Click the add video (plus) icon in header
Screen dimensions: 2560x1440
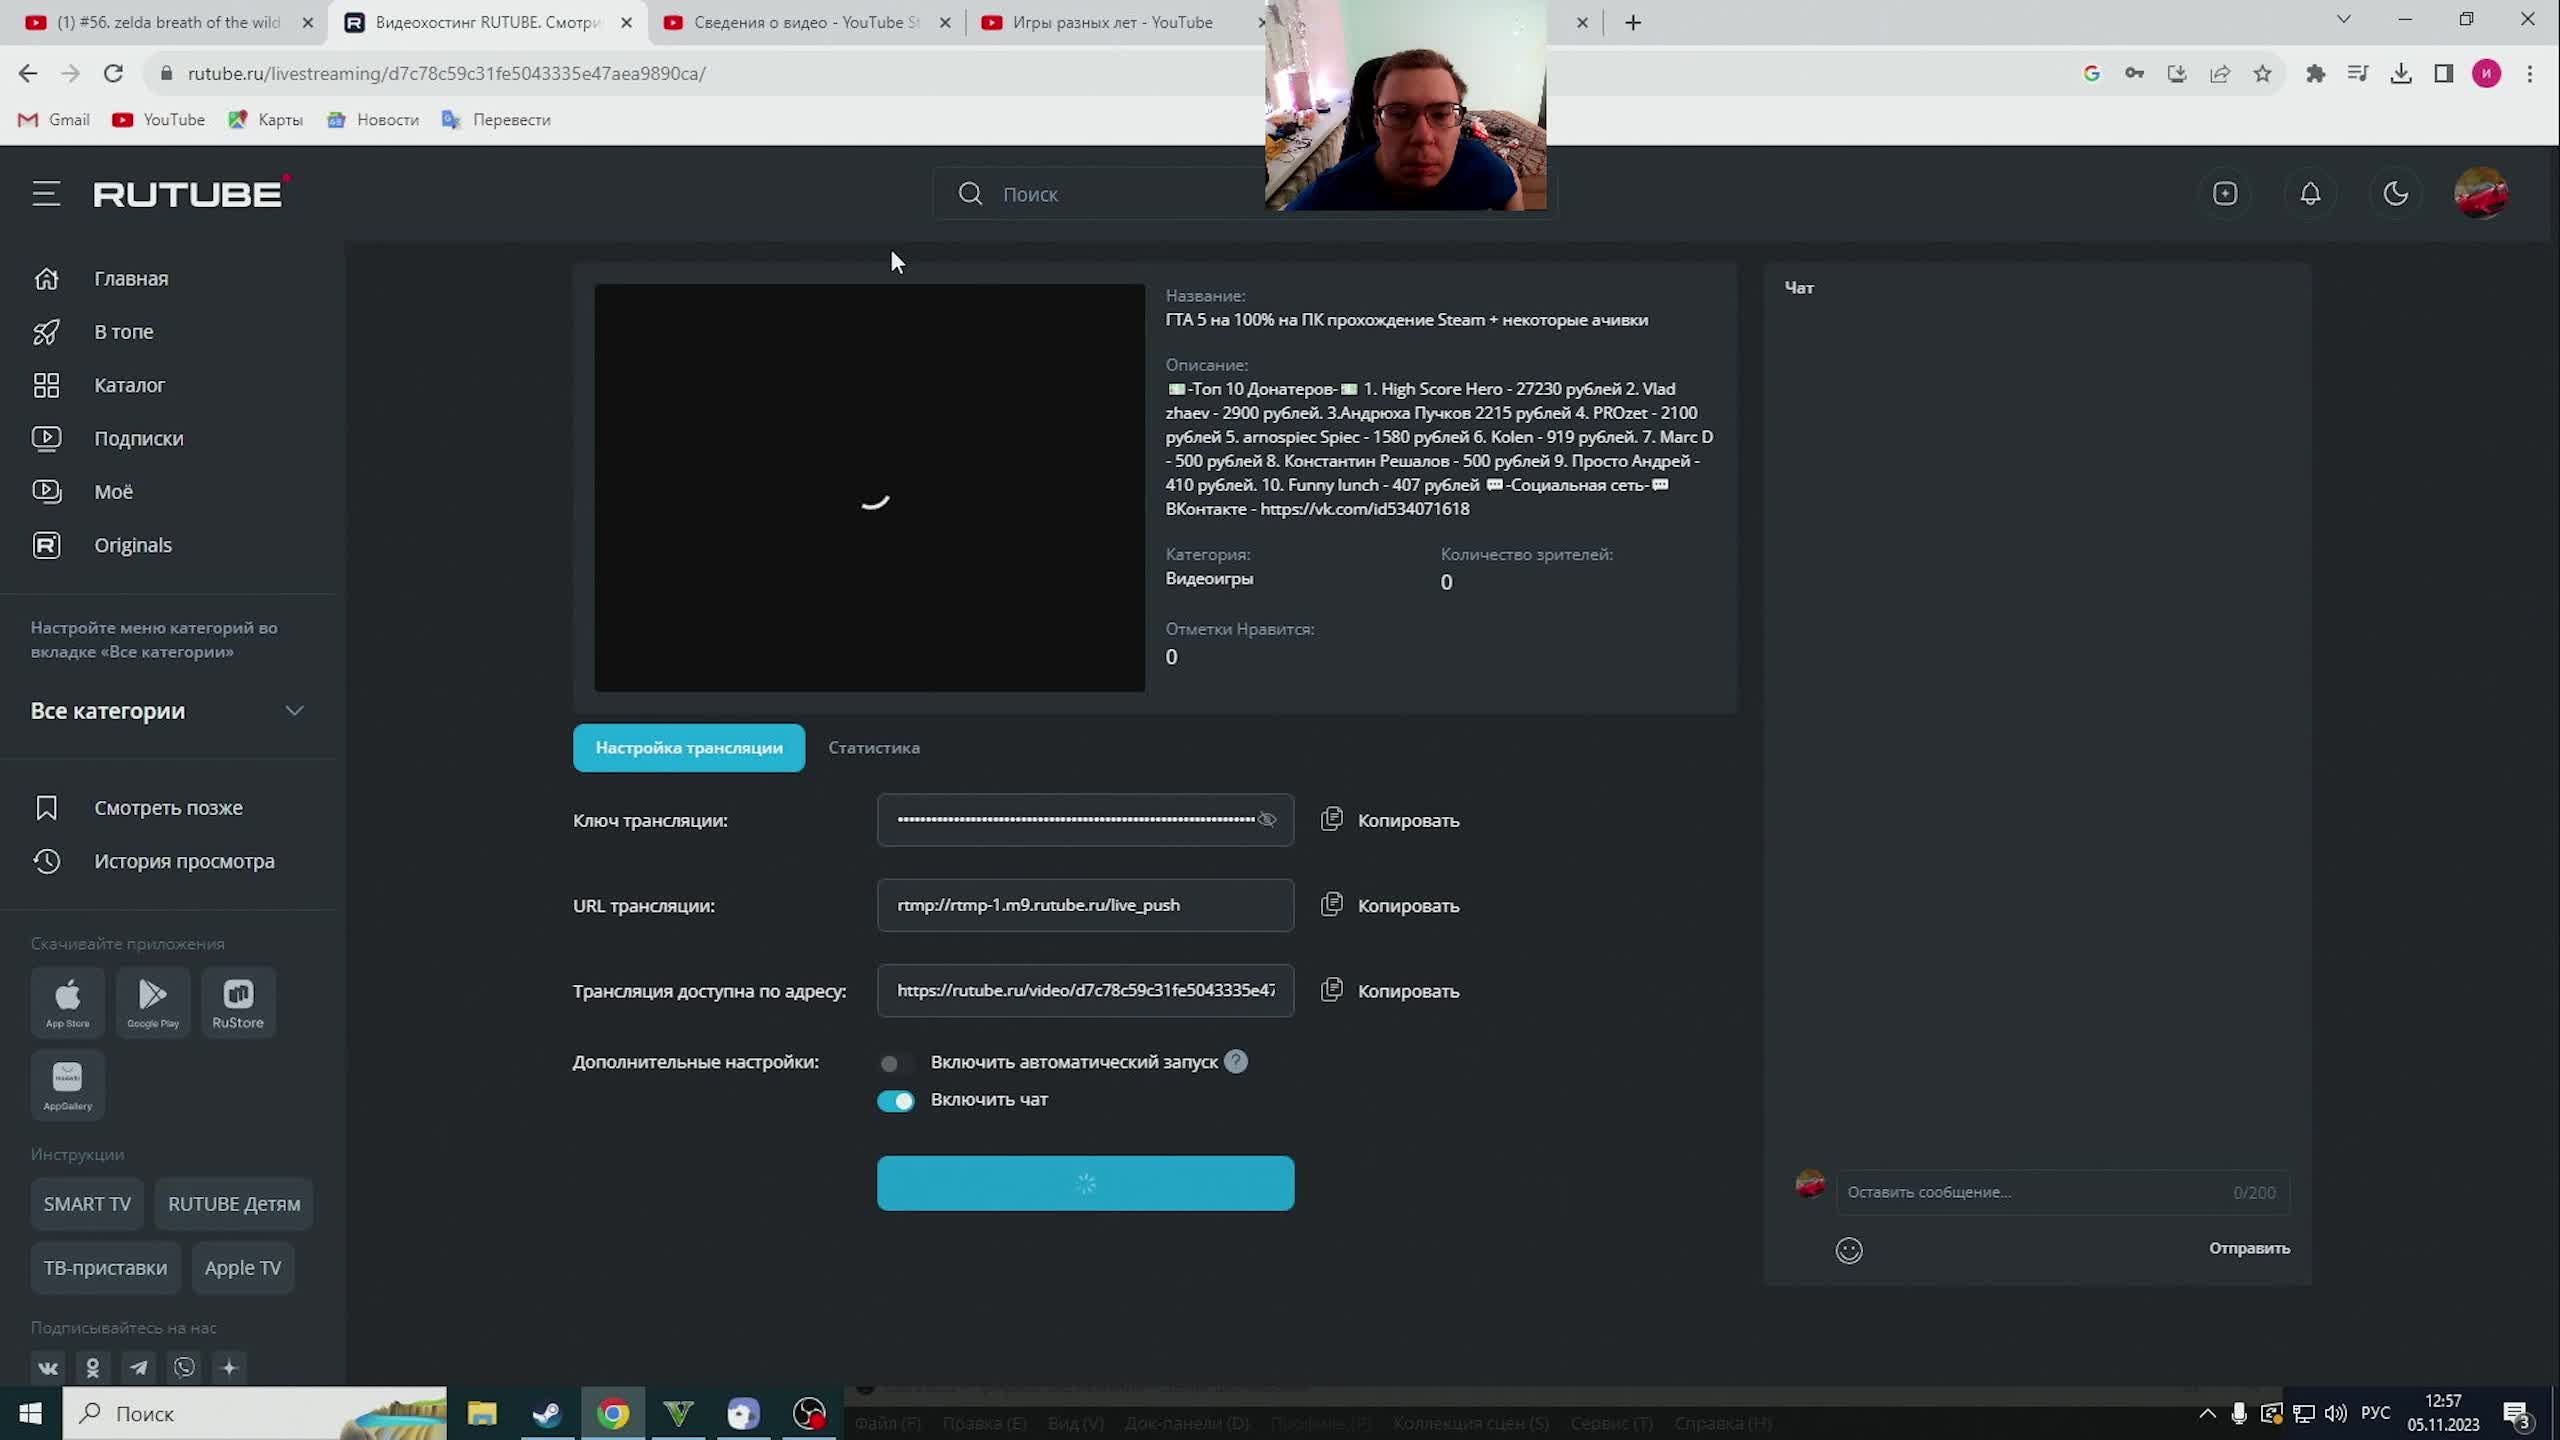[x=2225, y=192]
